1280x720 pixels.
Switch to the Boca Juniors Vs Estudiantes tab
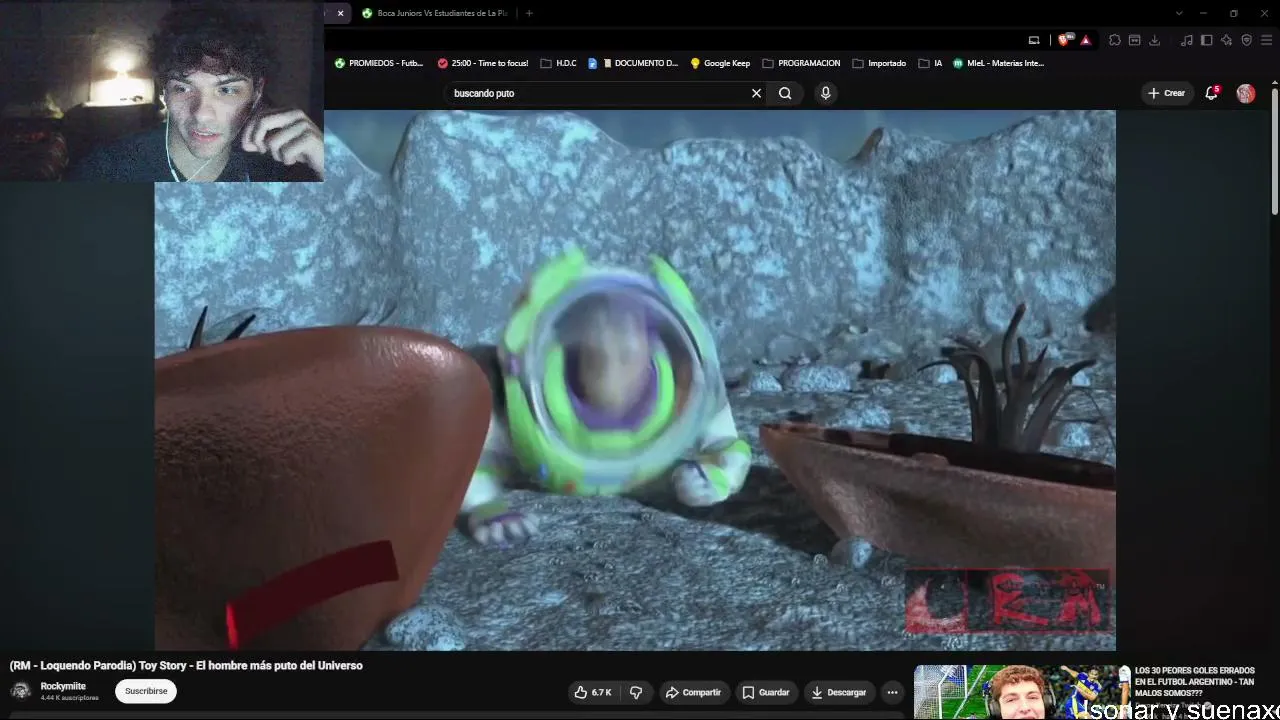(x=435, y=13)
